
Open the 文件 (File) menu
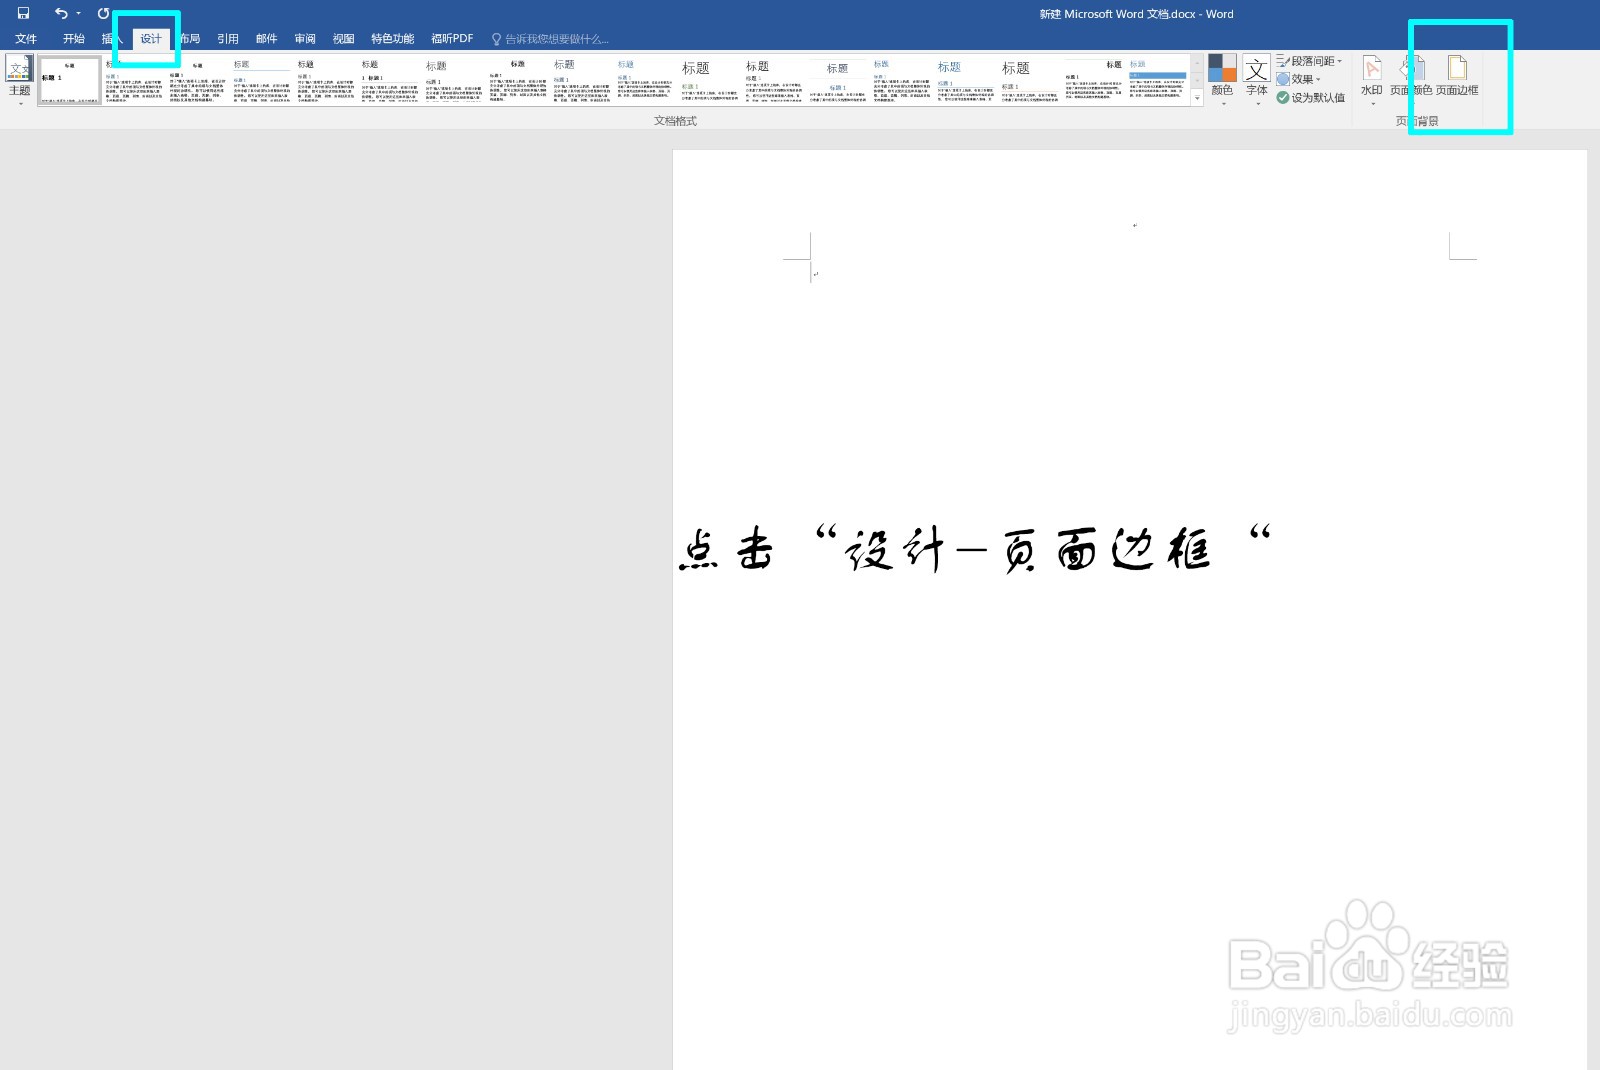[x=26, y=38]
